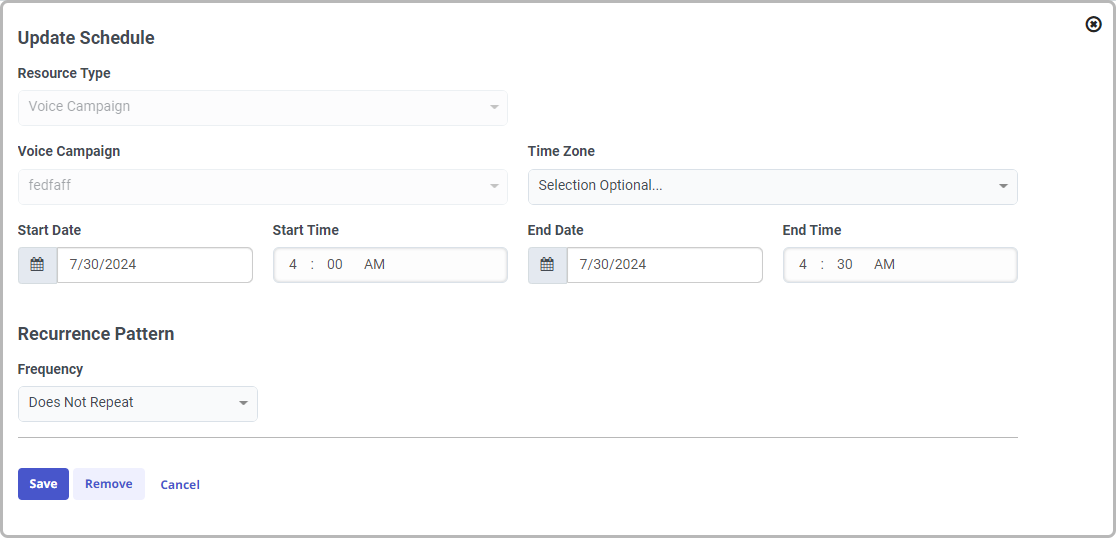This screenshot has height=538, width=1116.
Task: Close the Update Schedule dialog with X icon
Action: pyautogui.click(x=1093, y=25)
